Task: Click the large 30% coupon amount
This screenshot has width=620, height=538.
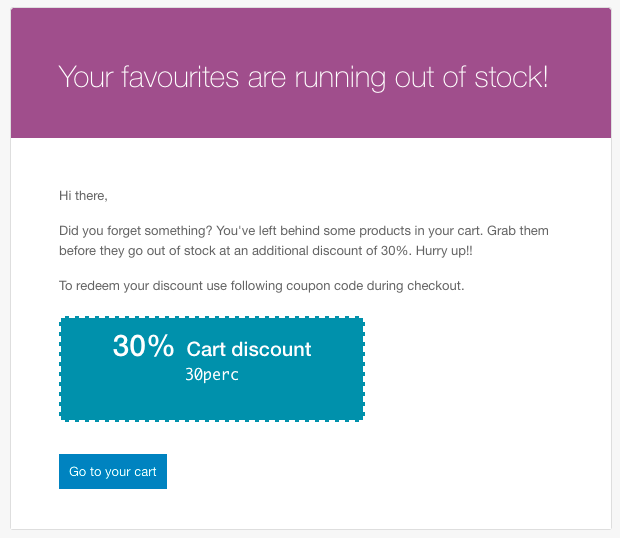Action: coord(143,346)
